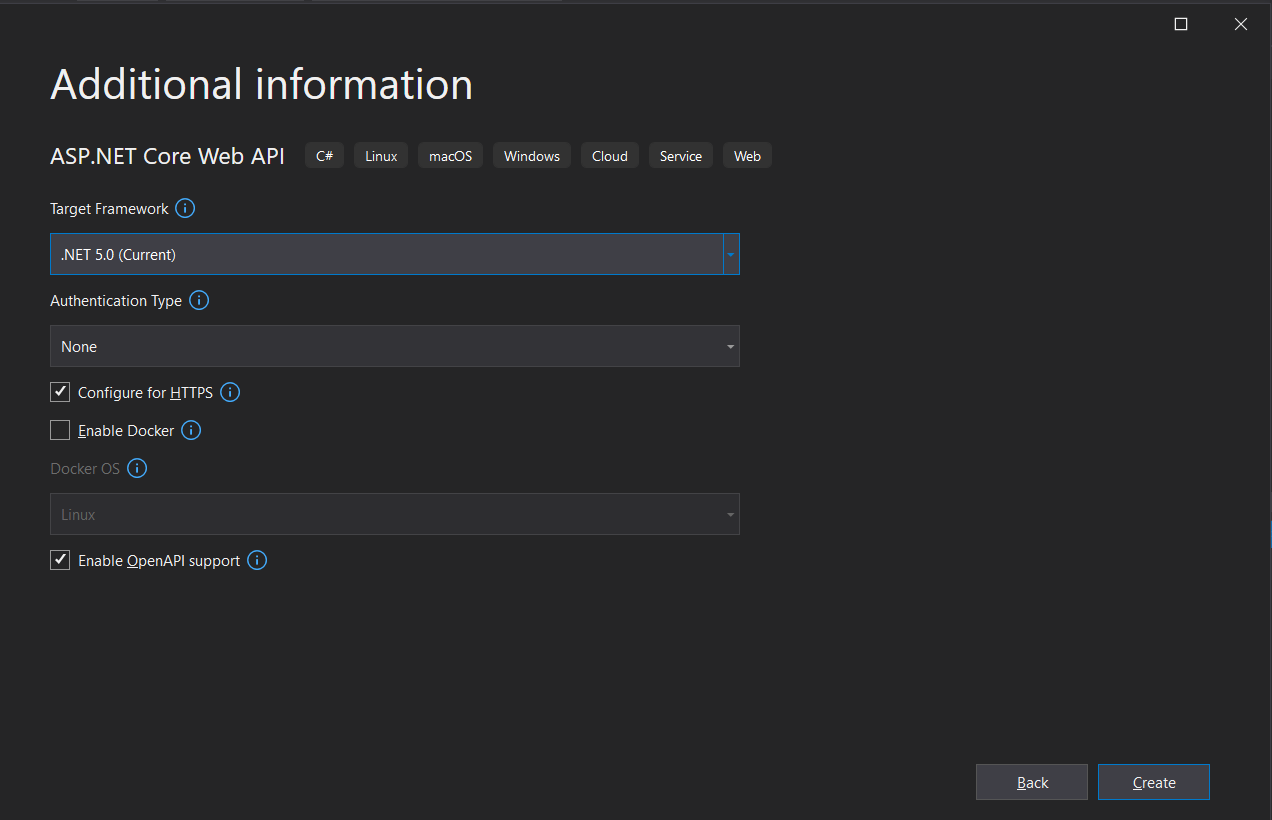View info about Enable OpenAPI support
The height and width of the screenshot is (820, 1272).
point(257,560)
